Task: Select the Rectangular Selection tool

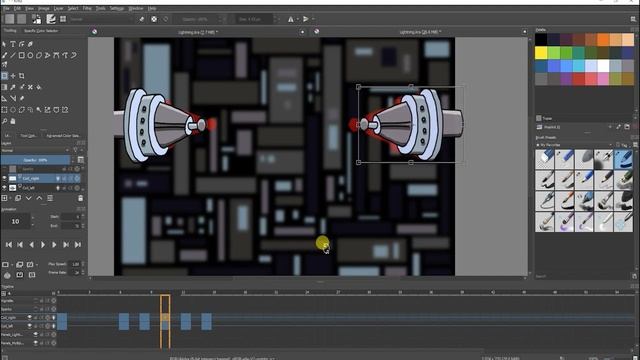Action: tap(4, 110)
